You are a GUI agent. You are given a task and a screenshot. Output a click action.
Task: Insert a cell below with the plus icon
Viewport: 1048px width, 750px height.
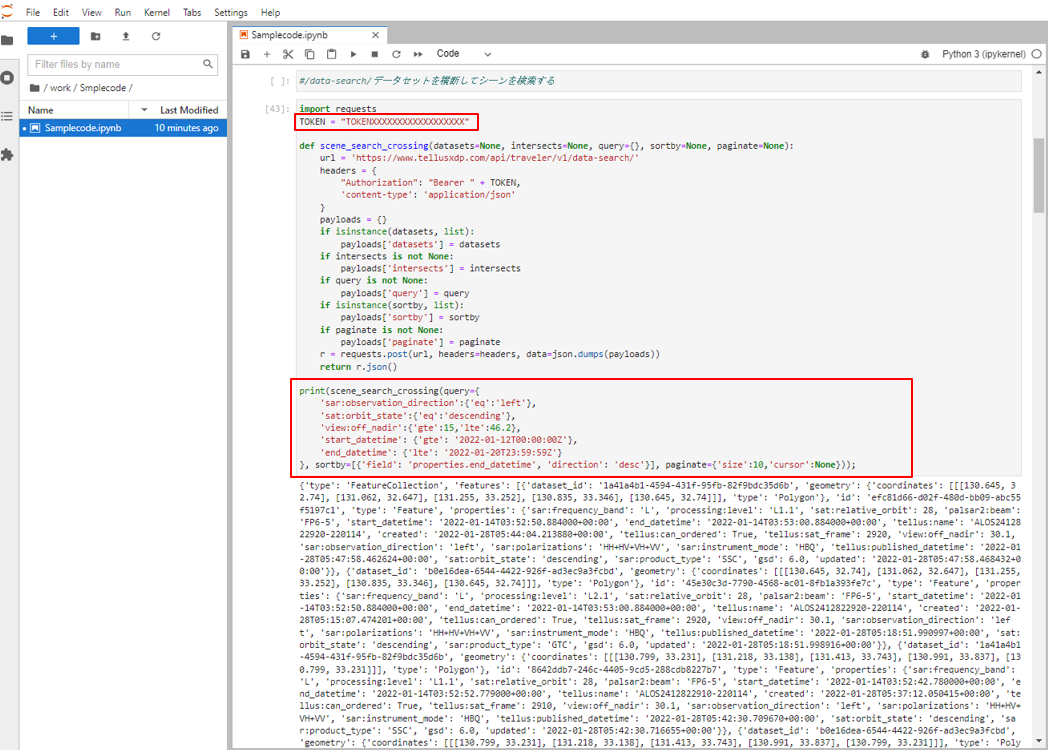click(267, 54)
